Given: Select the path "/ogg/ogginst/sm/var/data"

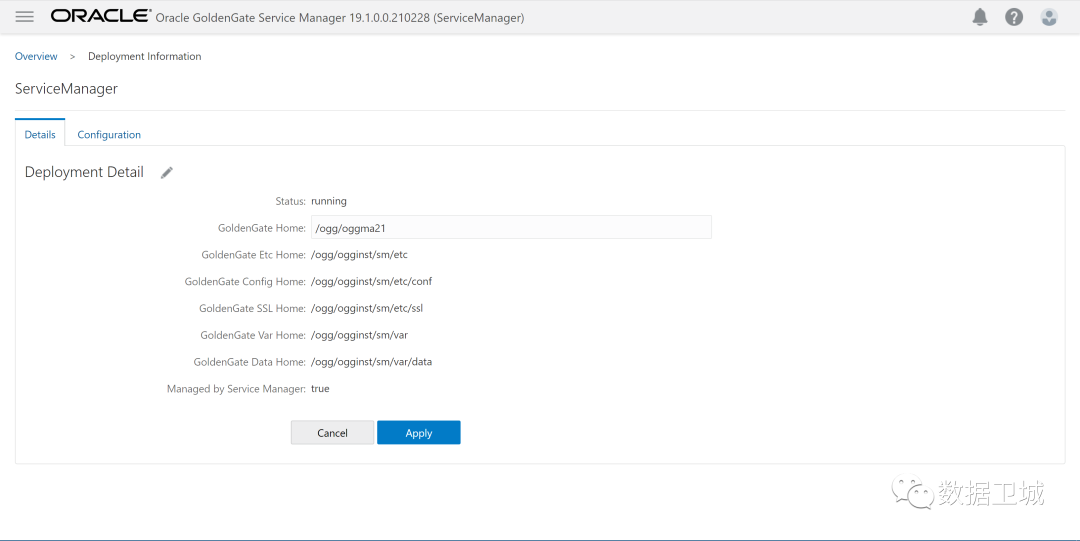Looking at the screenshot, I should click(x=372, y=362).
